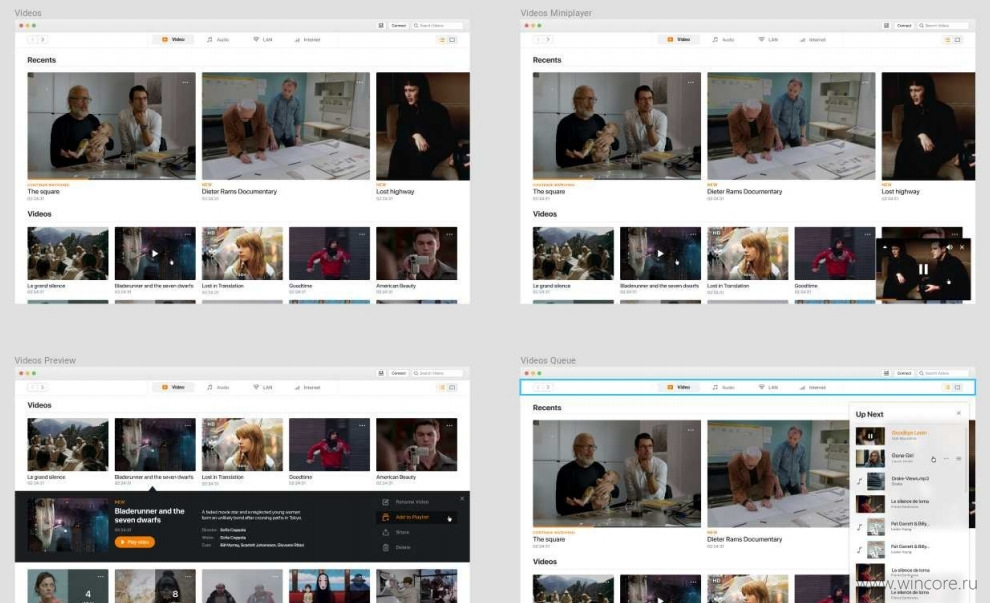
Task: Open options for Goodtime in Videos Miniplayer
Action: pos(868,234)
